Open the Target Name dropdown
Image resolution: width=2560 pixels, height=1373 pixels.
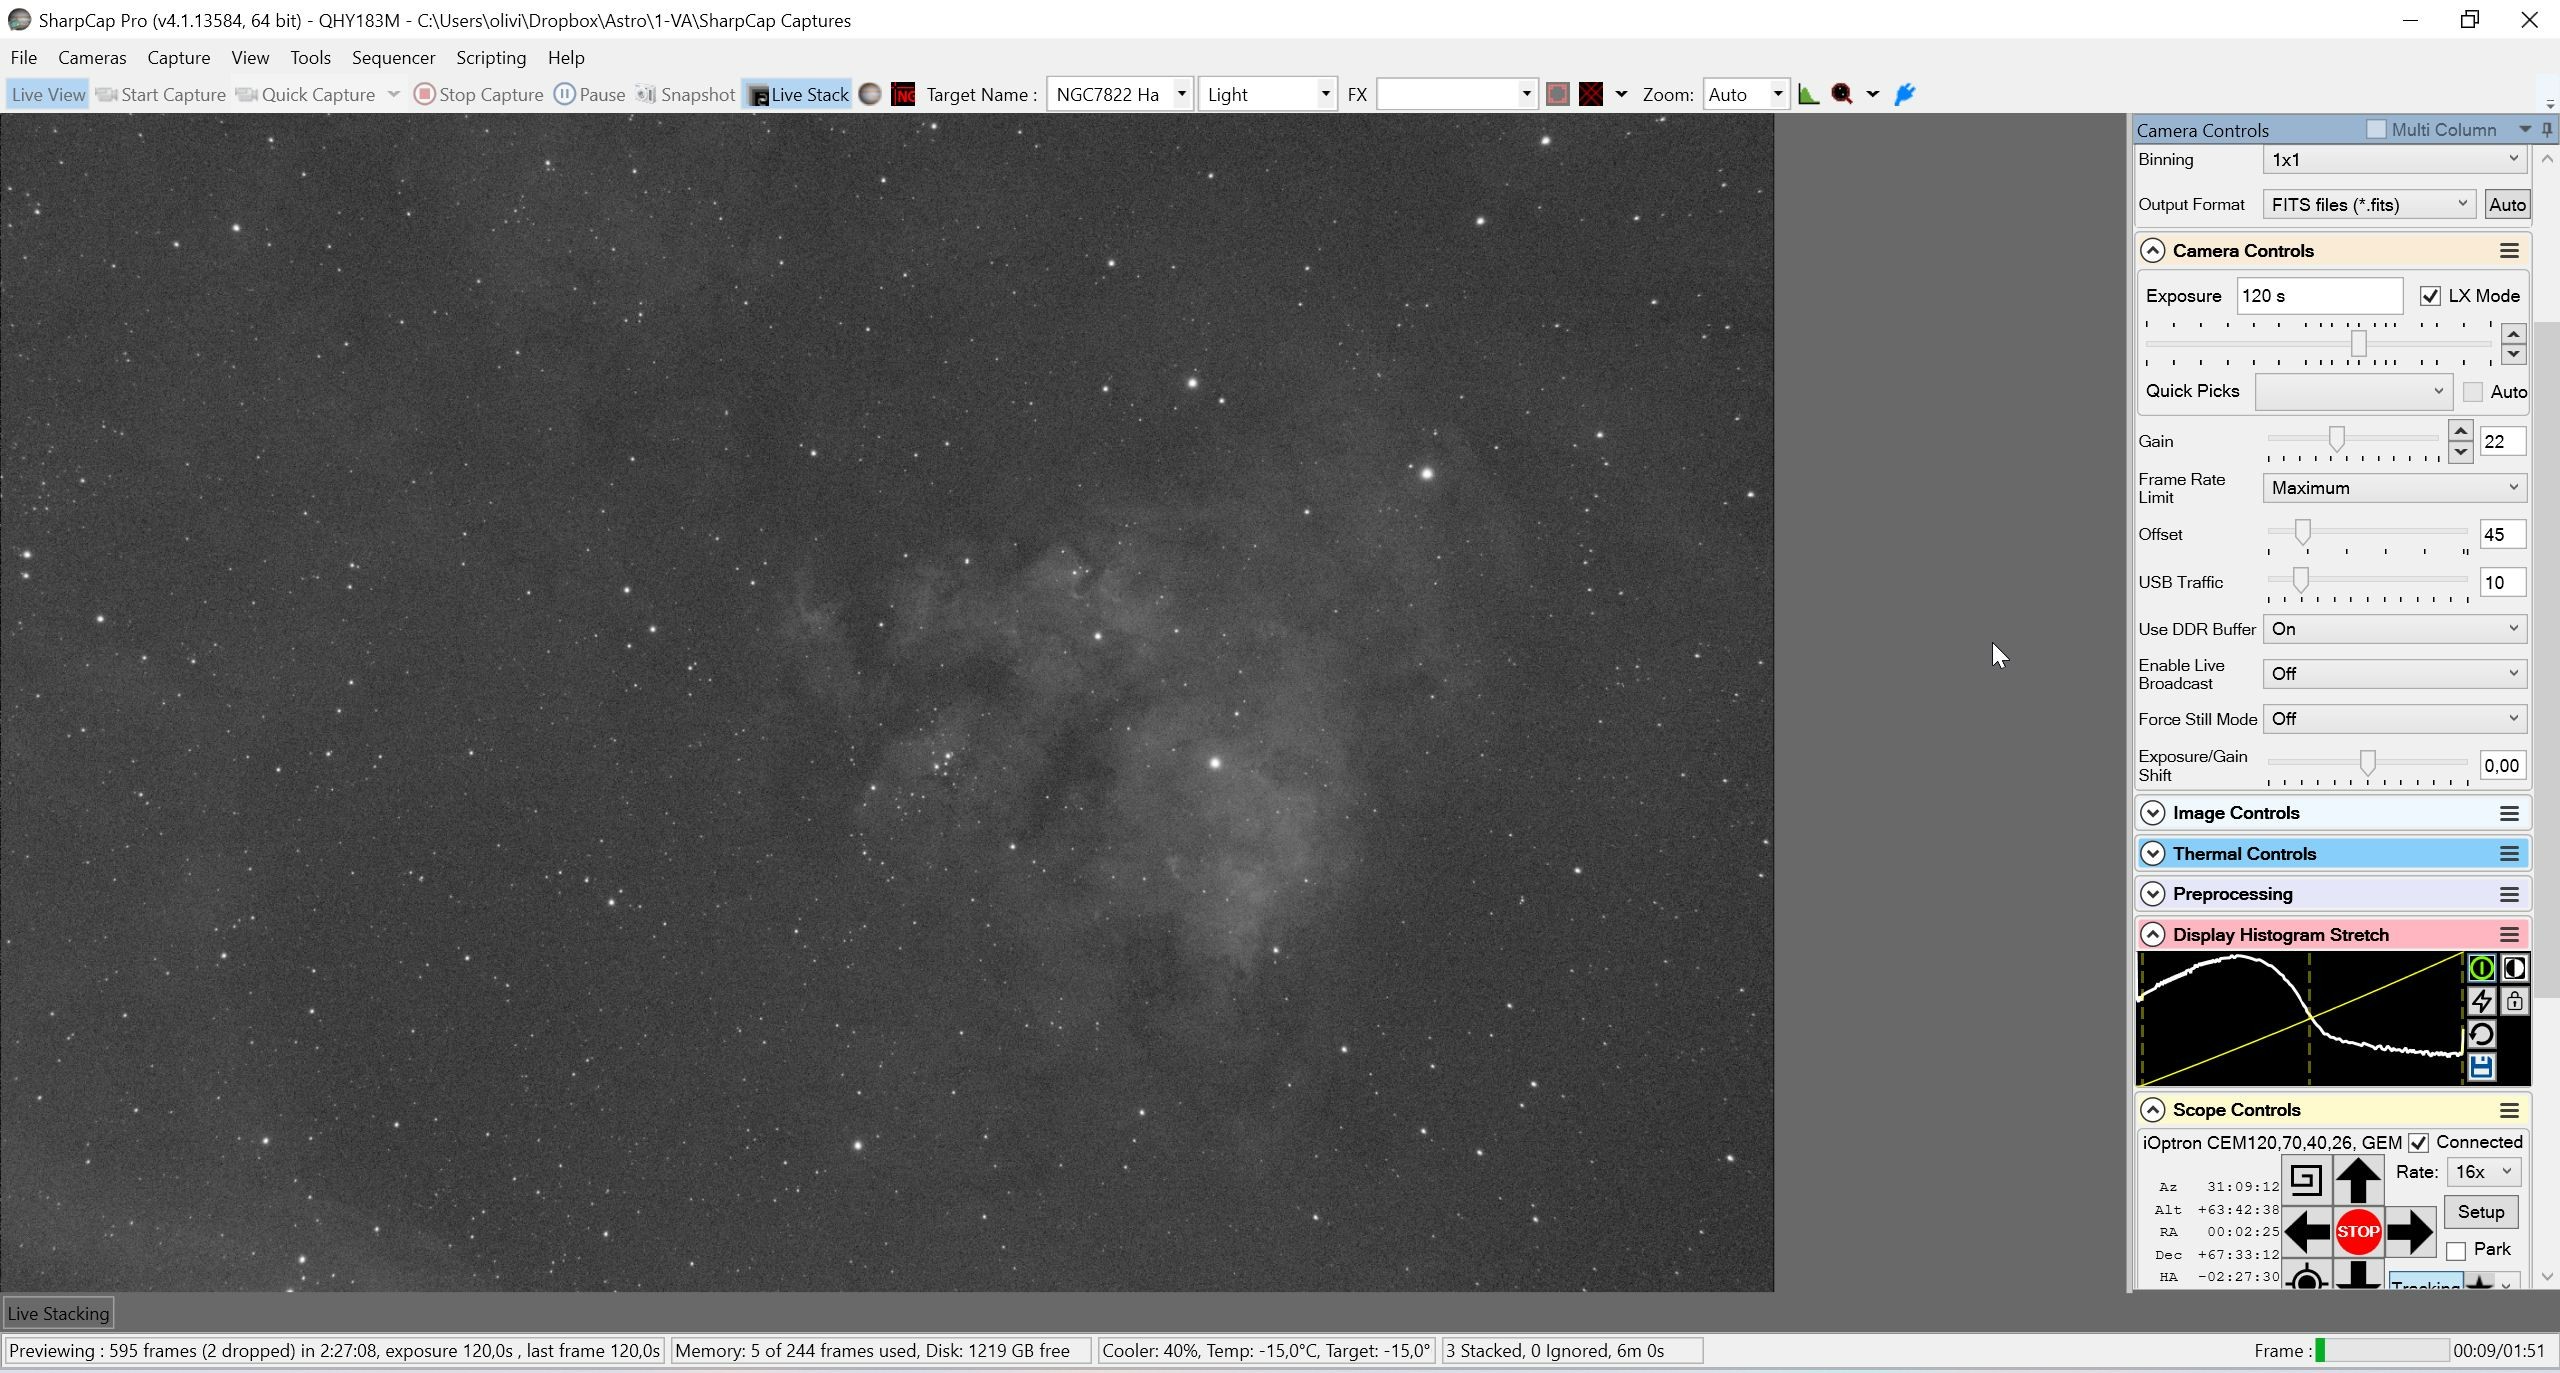(x=1181, y=94)
